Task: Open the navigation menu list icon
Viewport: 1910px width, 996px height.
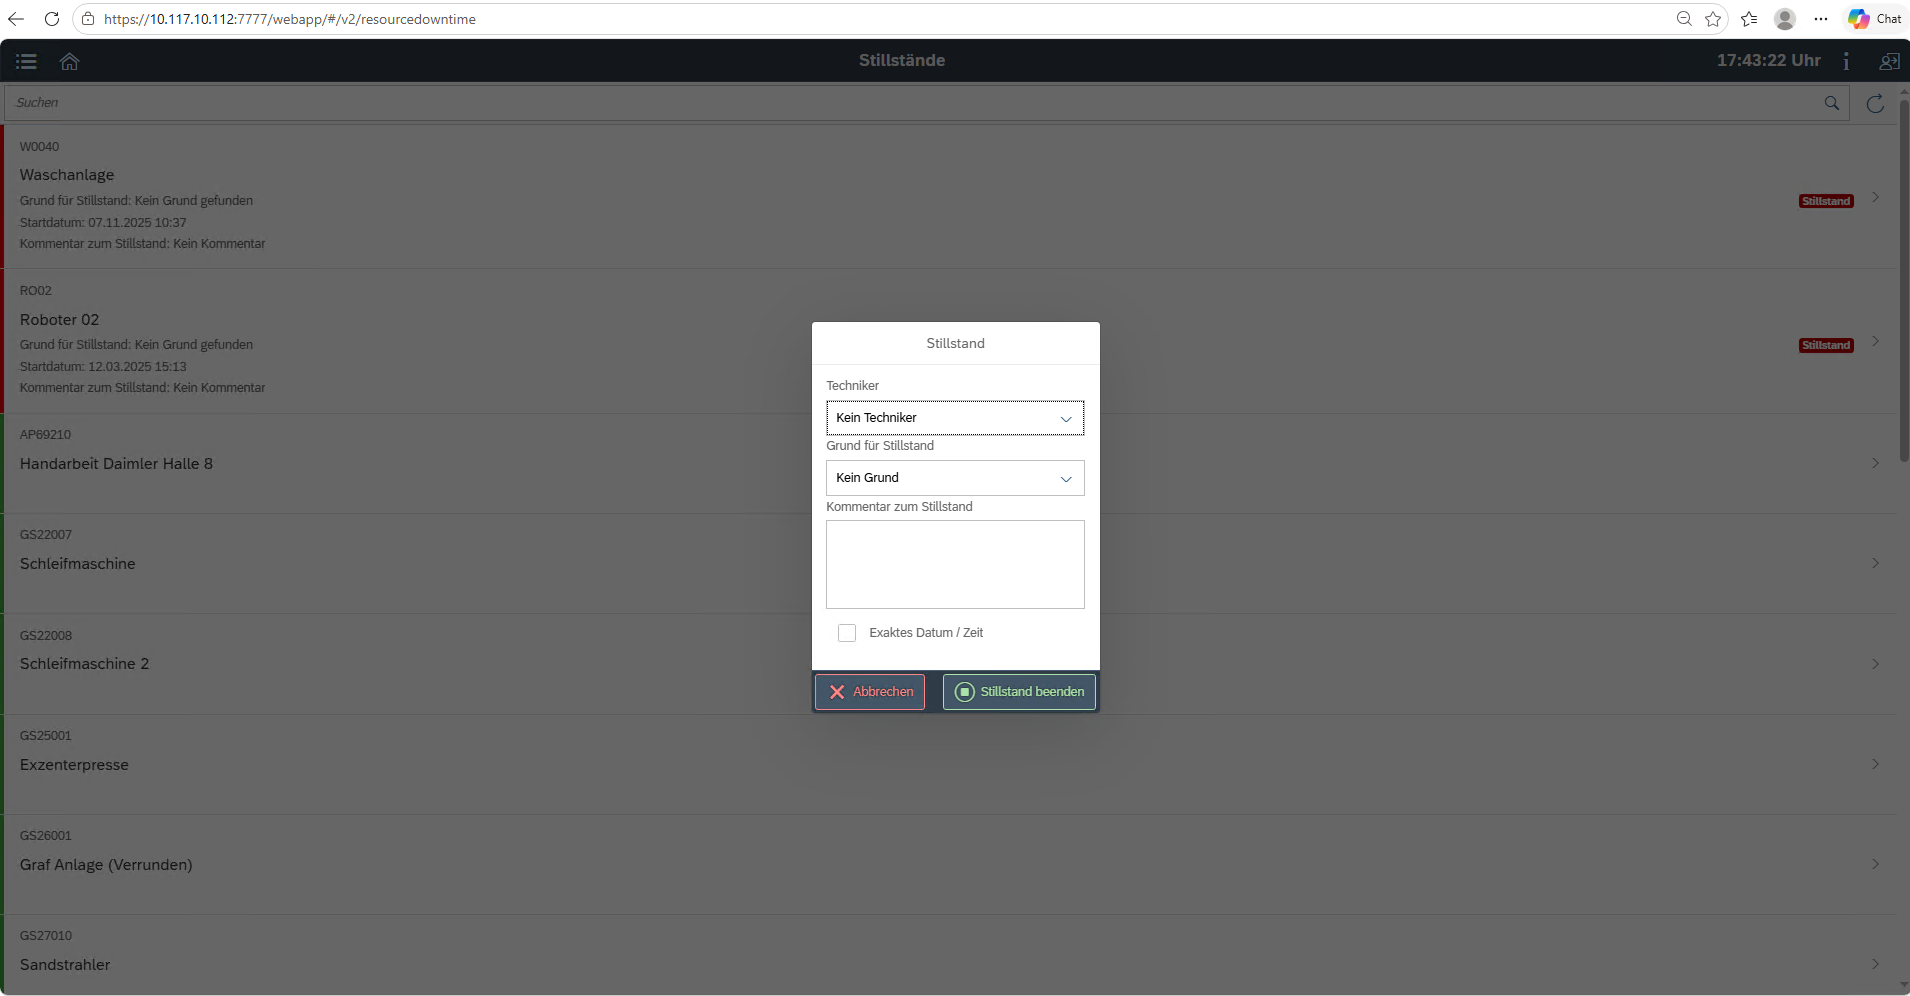Action: [26, 61]
